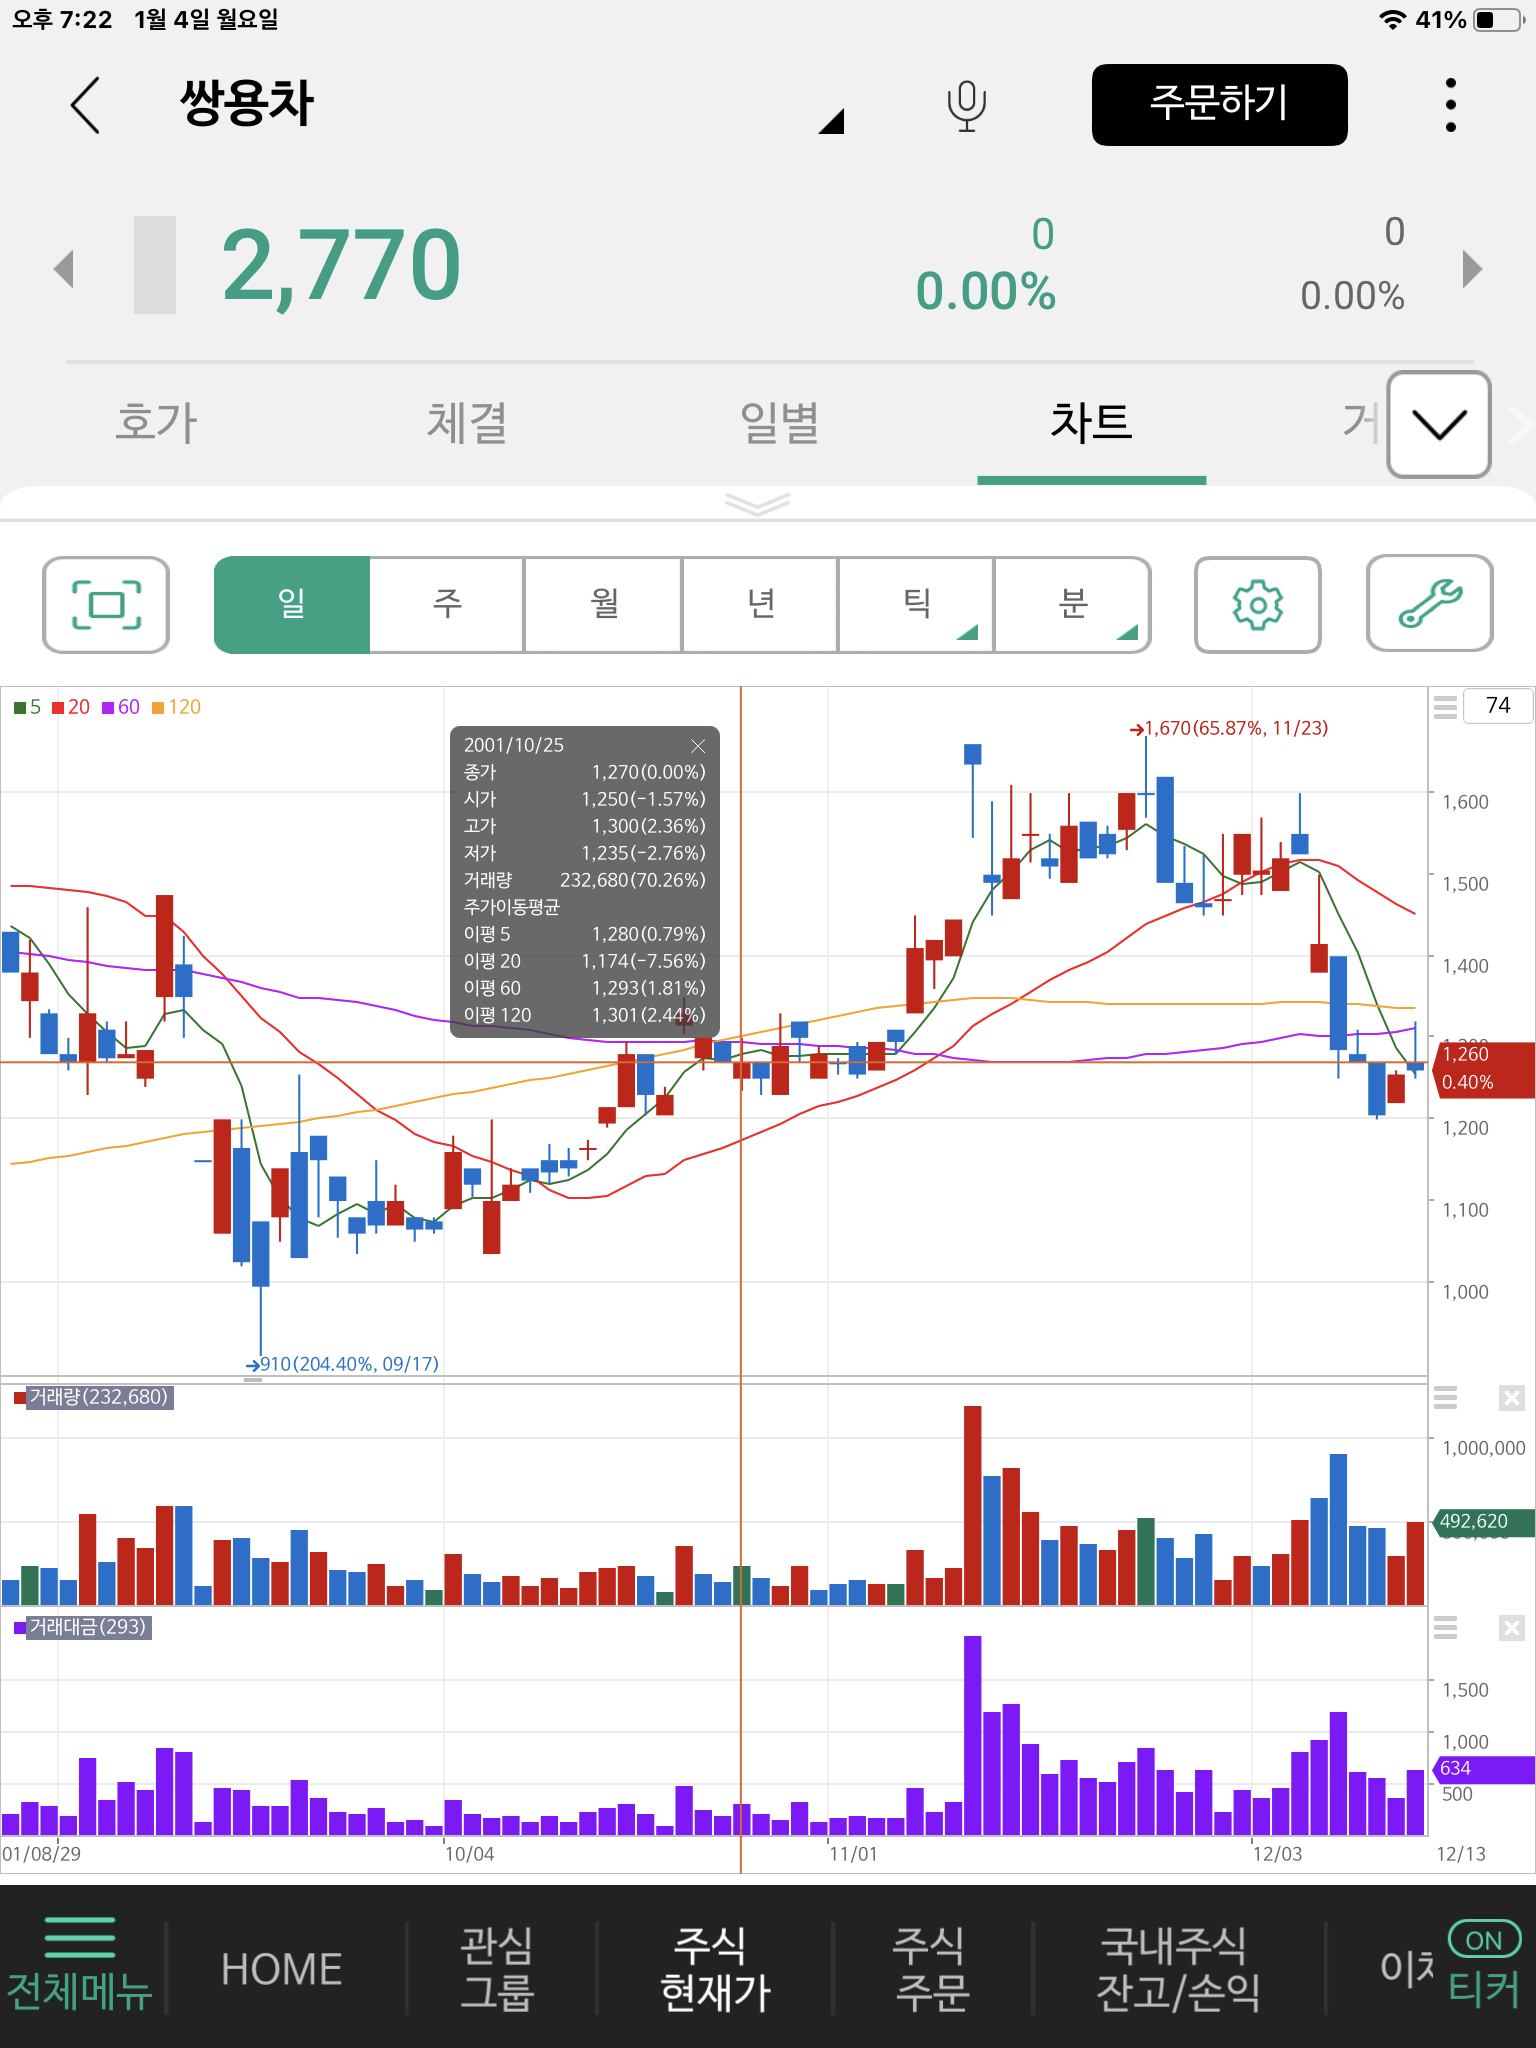The height and width of the screenshot is (2048, 1536).
Task: Click the 634 trading value axis tag
Action: (x=1483, y=1768)
